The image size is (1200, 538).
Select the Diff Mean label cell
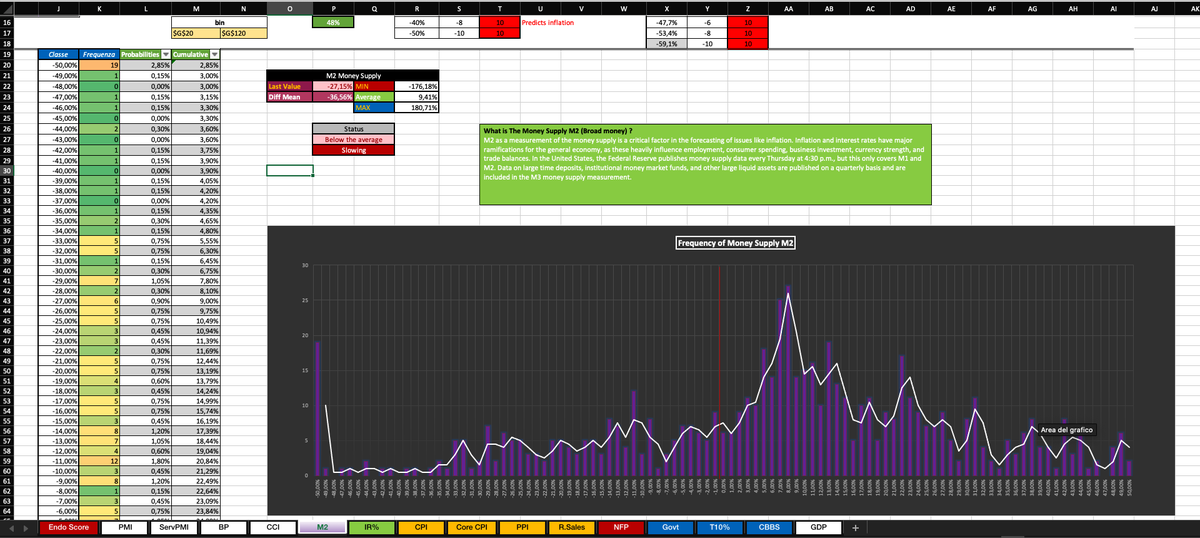click(289, 97)
